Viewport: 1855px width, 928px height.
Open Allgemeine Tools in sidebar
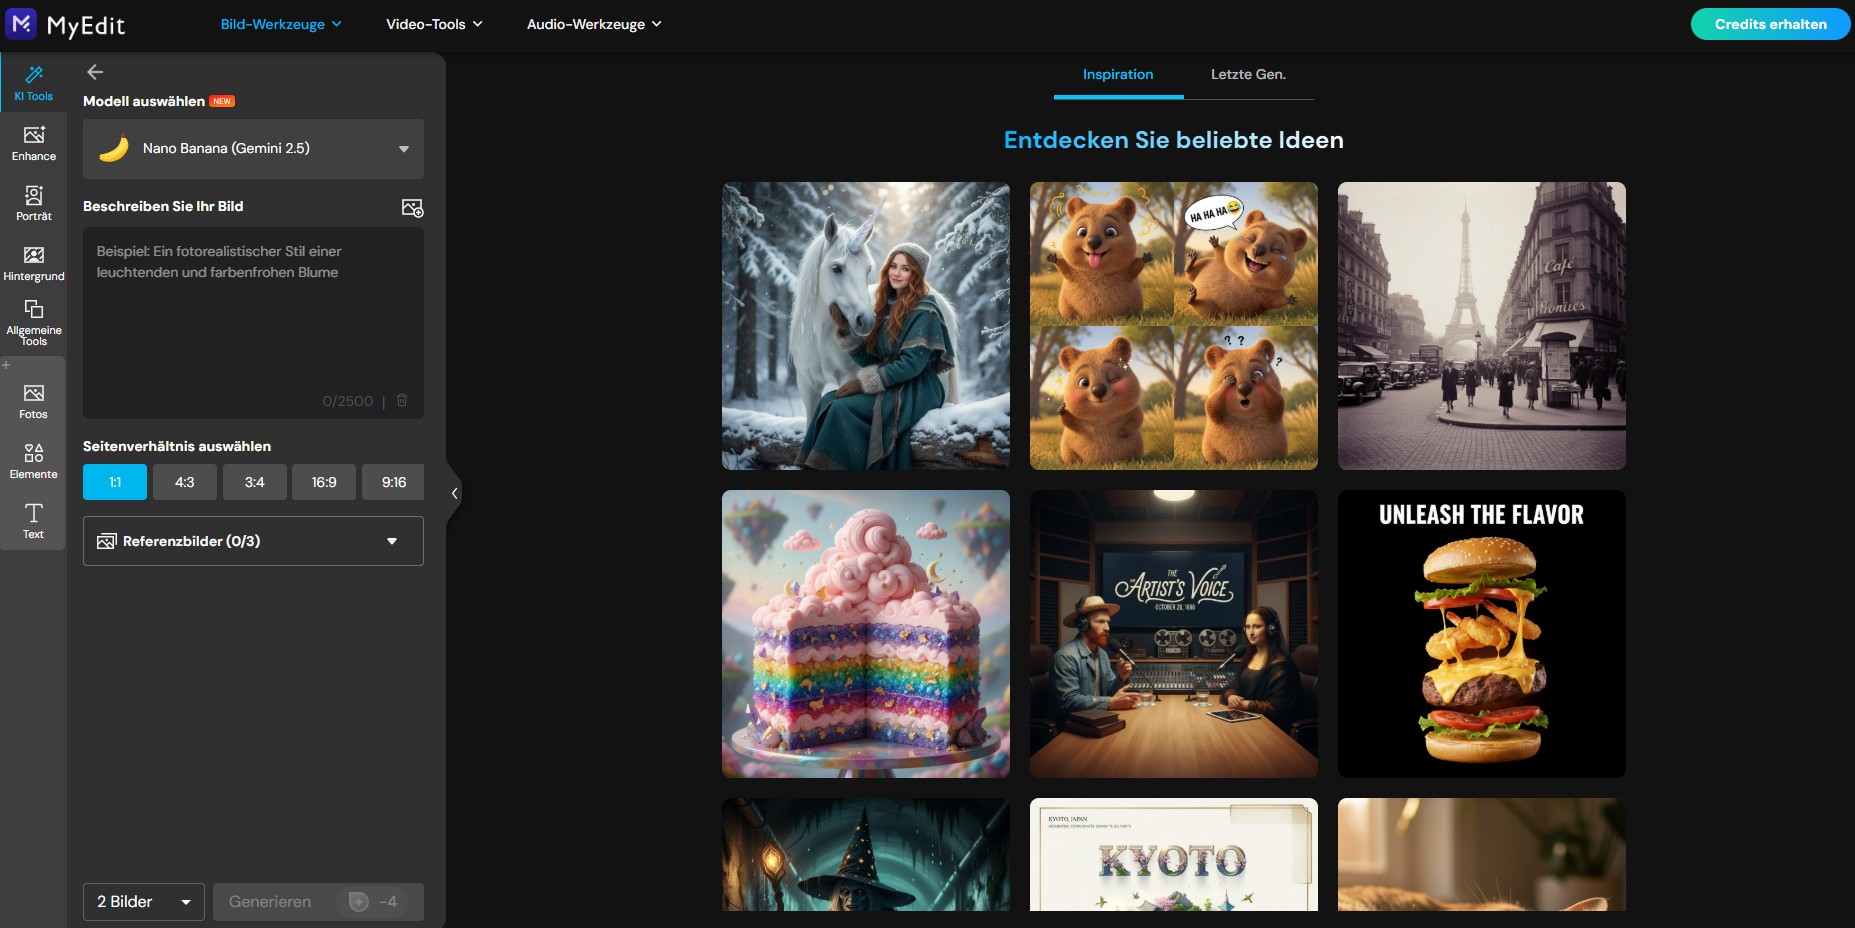[x=33, y=322]
